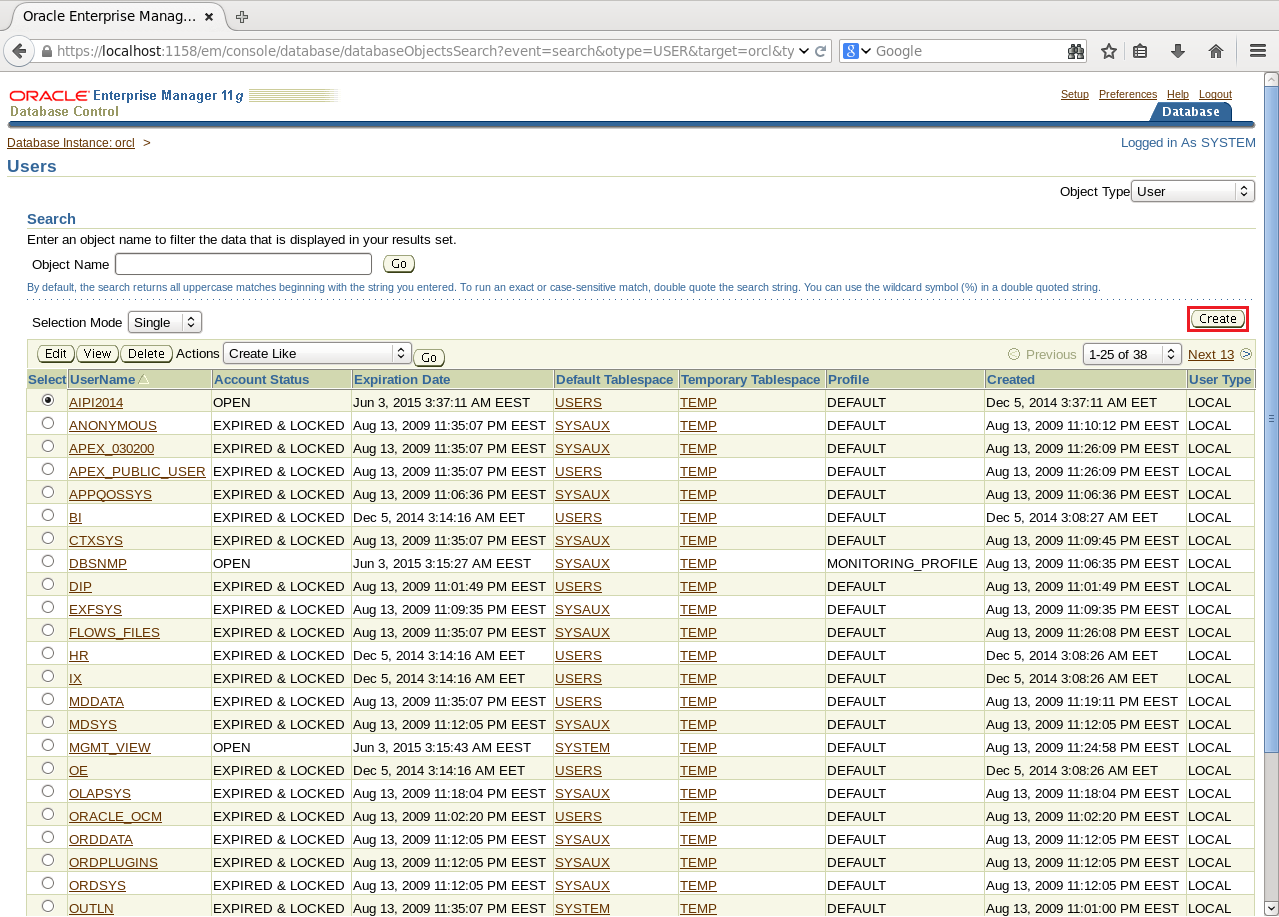This screenshot has width=1279, height=917.
Task: Open the Actions Create Like dropdown
Action: pyautogui.click(x=317, y=353)
